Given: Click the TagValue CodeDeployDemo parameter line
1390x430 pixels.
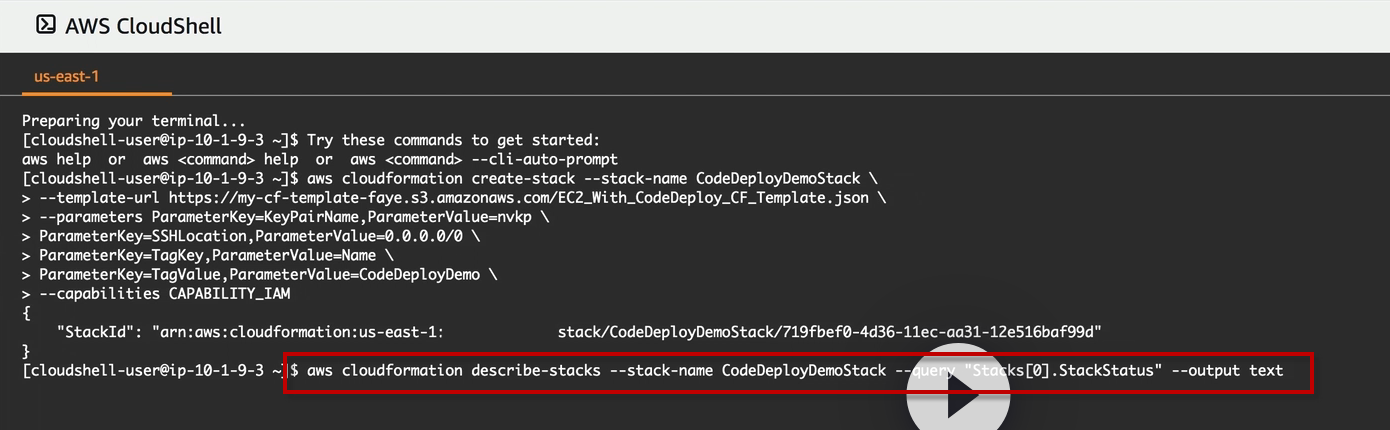Looking at the screenshot, I should point(268,275).
